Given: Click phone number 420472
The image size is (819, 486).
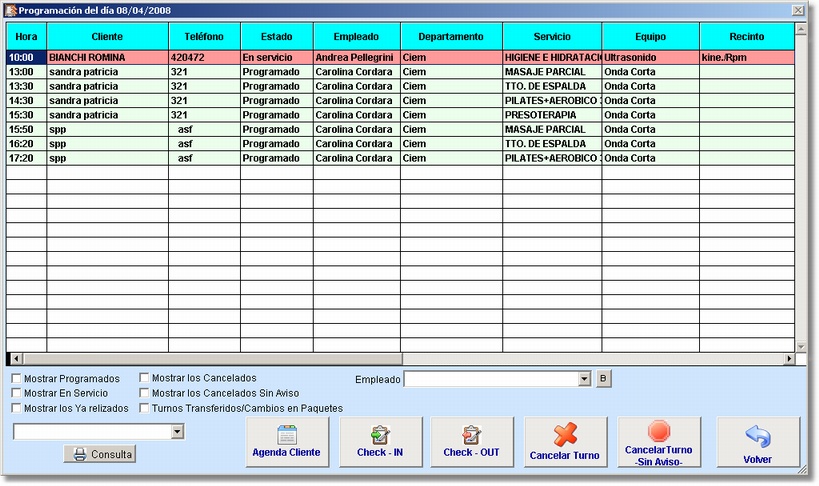Looking at the screenshot, I should pos(204,57).
